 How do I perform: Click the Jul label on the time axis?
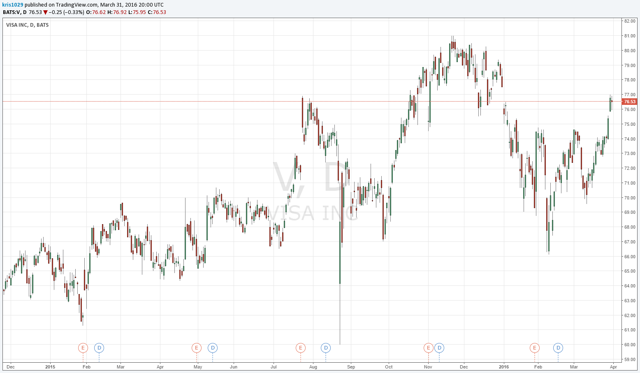coord(273,367)
